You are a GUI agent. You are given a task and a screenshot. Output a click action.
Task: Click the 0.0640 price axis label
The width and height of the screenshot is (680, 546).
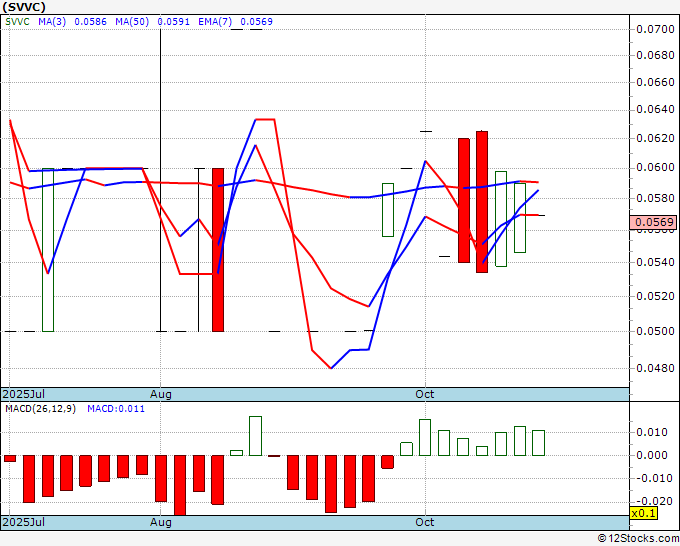[x=655, y=110]
